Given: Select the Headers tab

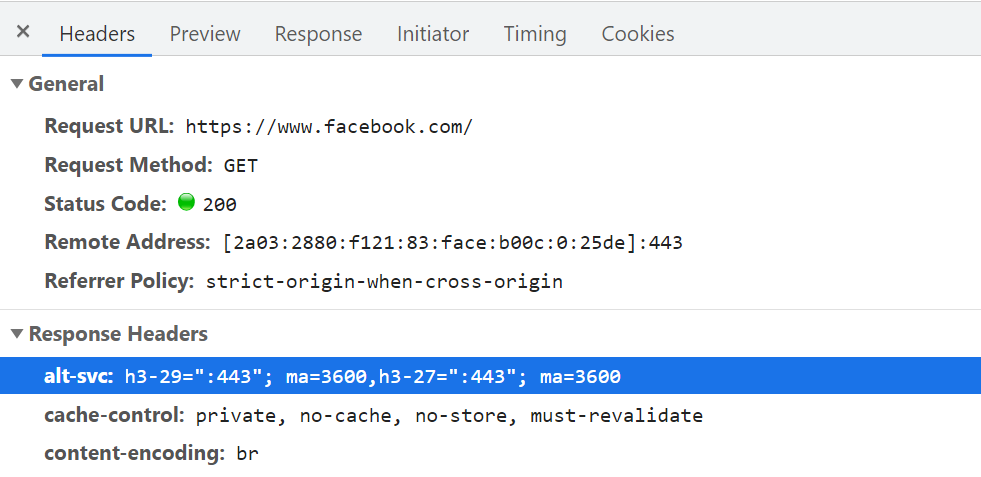Looking at the screenshot, I should pyautogui.click(x=97, y=33).
